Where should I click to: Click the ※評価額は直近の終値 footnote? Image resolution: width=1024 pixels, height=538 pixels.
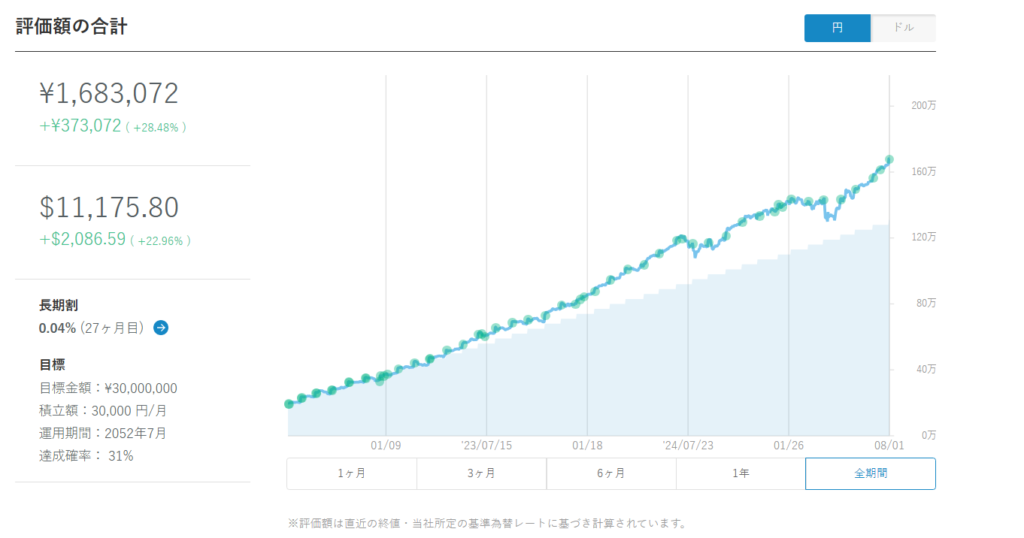[487, 523]
